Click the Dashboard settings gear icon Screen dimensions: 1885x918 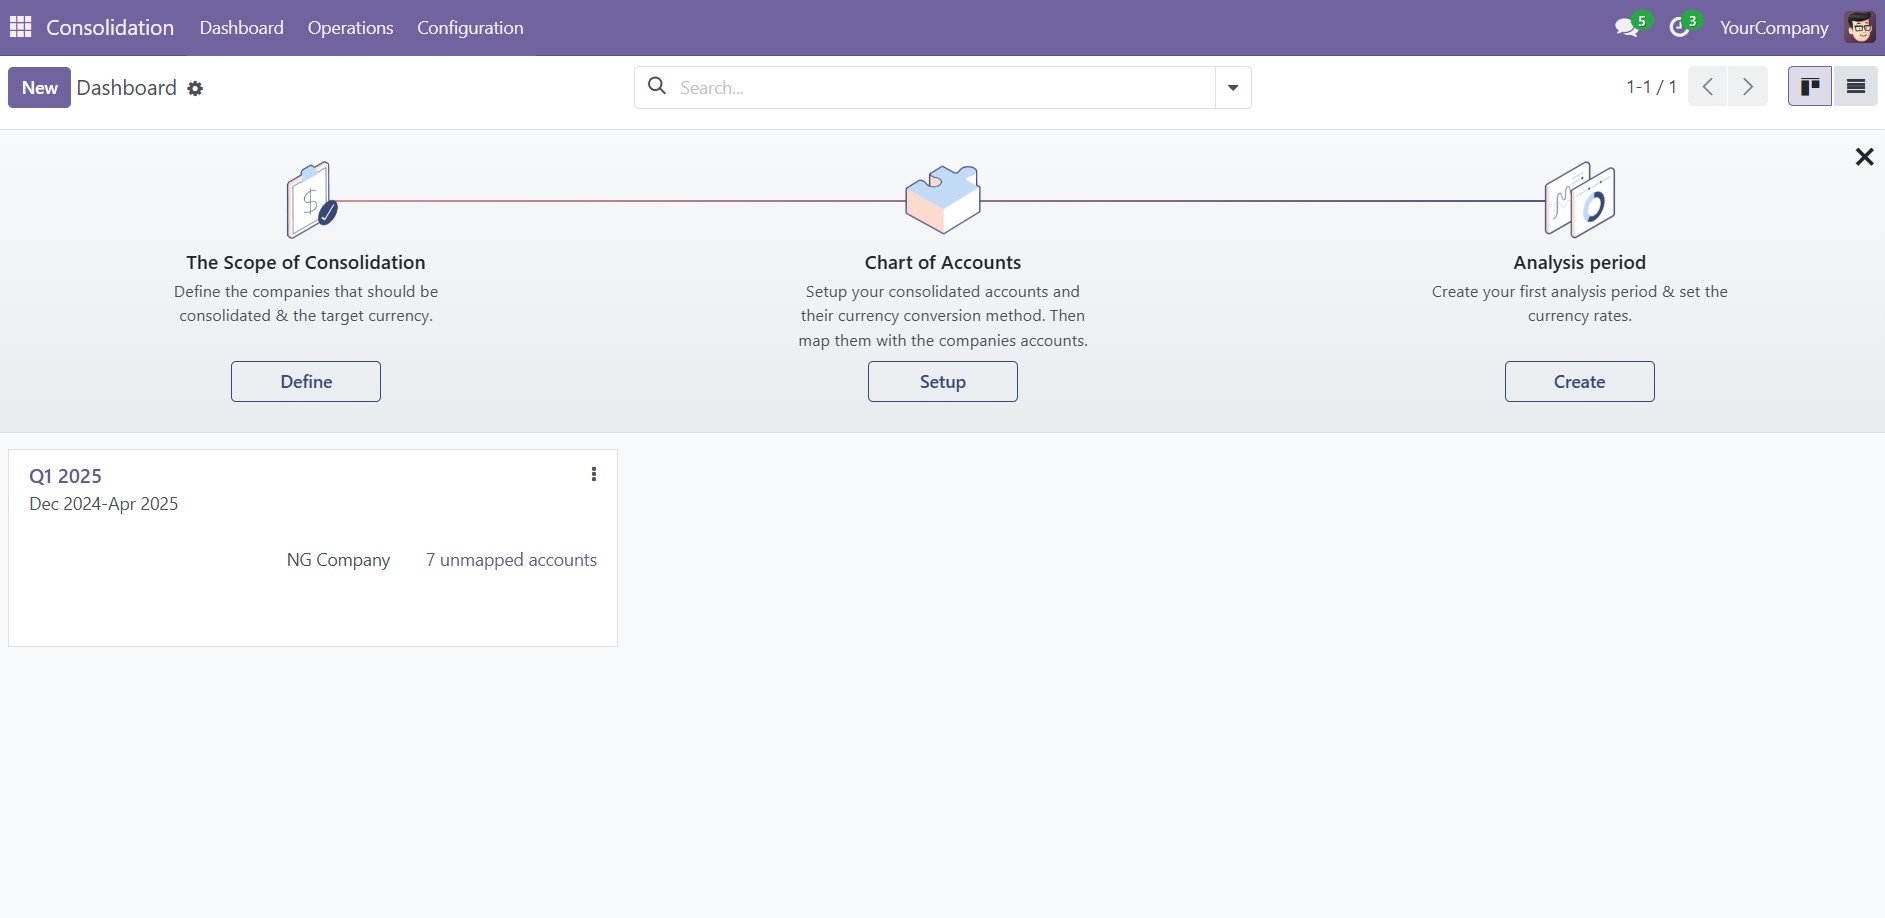pyautogui.click(x=195, y=89)
